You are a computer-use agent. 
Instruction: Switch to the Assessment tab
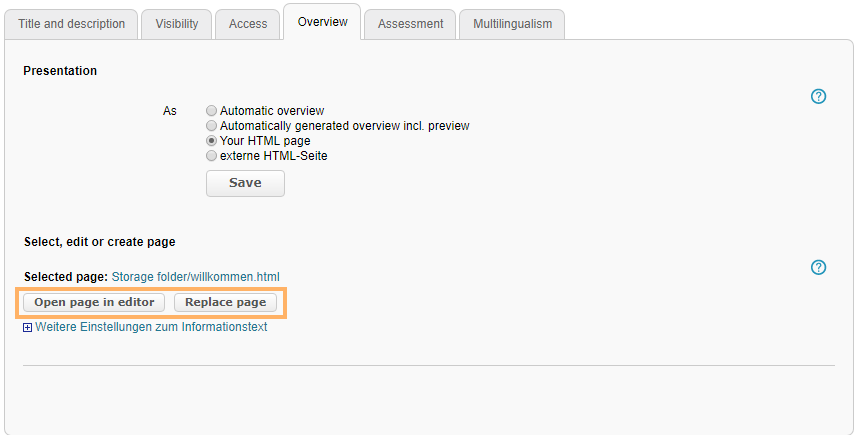point(410,24)
